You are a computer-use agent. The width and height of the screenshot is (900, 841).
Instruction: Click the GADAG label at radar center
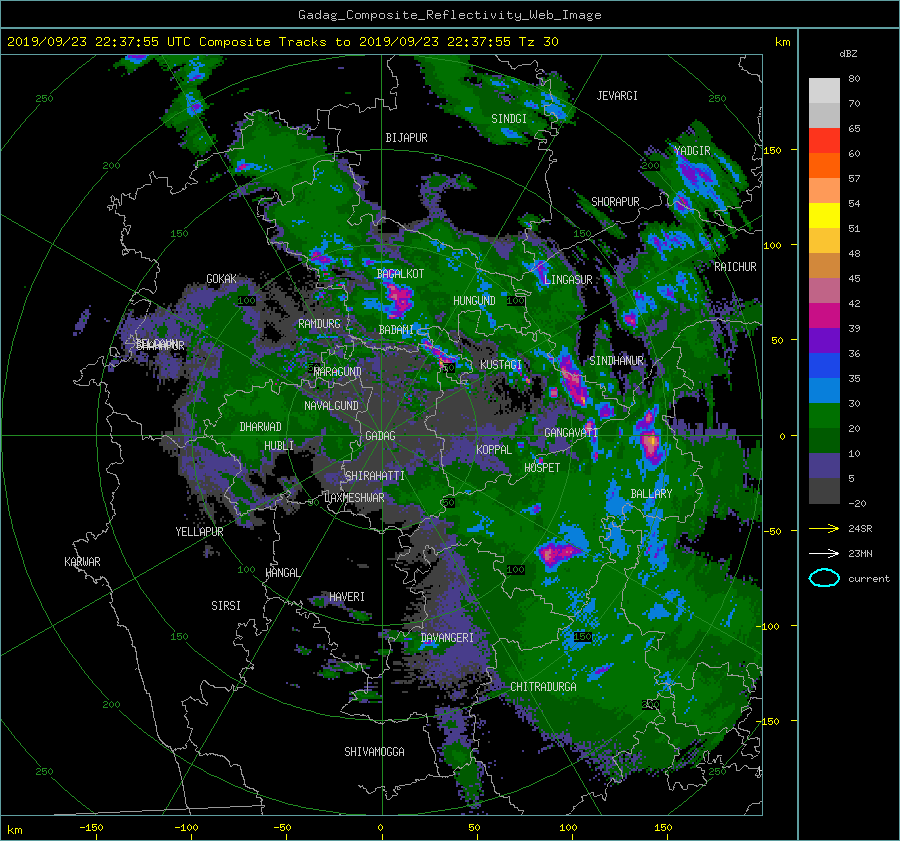pyautogui.click(x=380, y=436)
